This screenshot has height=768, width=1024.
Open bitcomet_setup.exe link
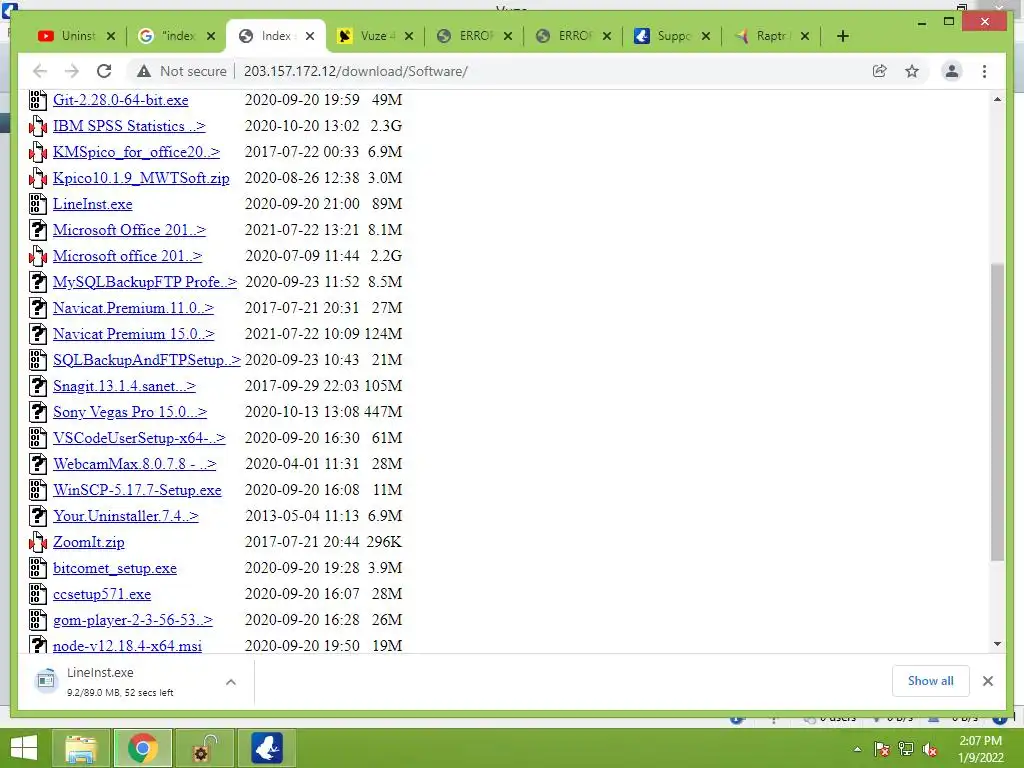pos(115,568)
